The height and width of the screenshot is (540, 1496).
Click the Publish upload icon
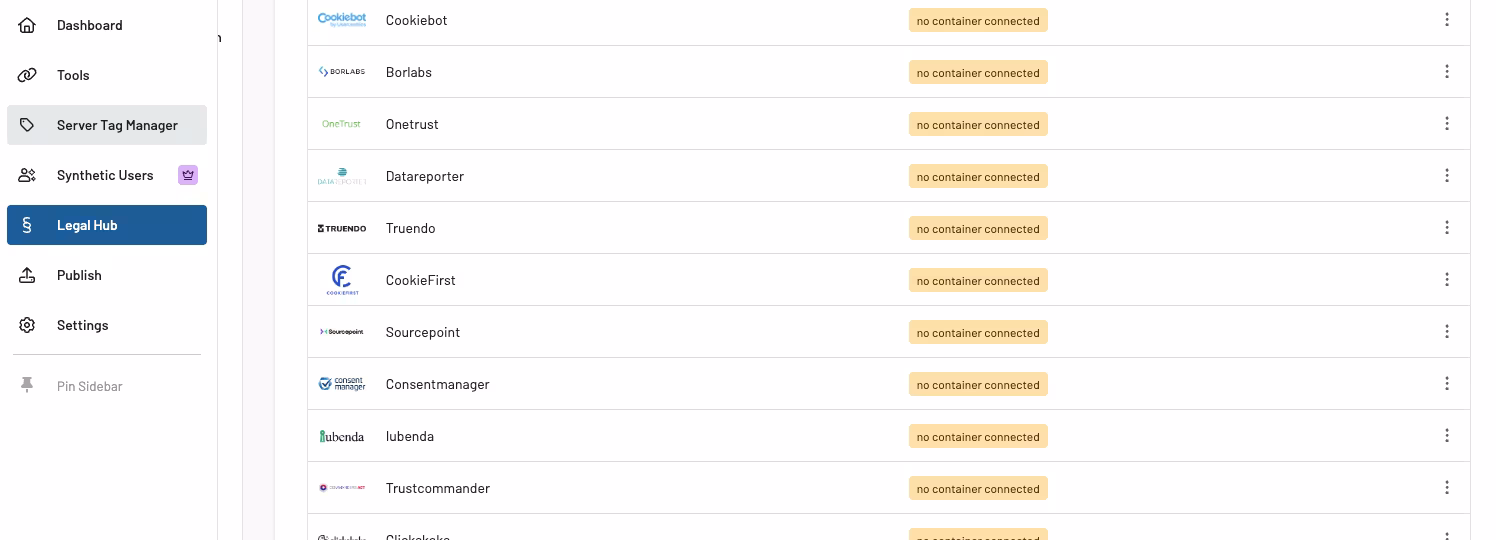pyautogui.click(x=27, y=275)
